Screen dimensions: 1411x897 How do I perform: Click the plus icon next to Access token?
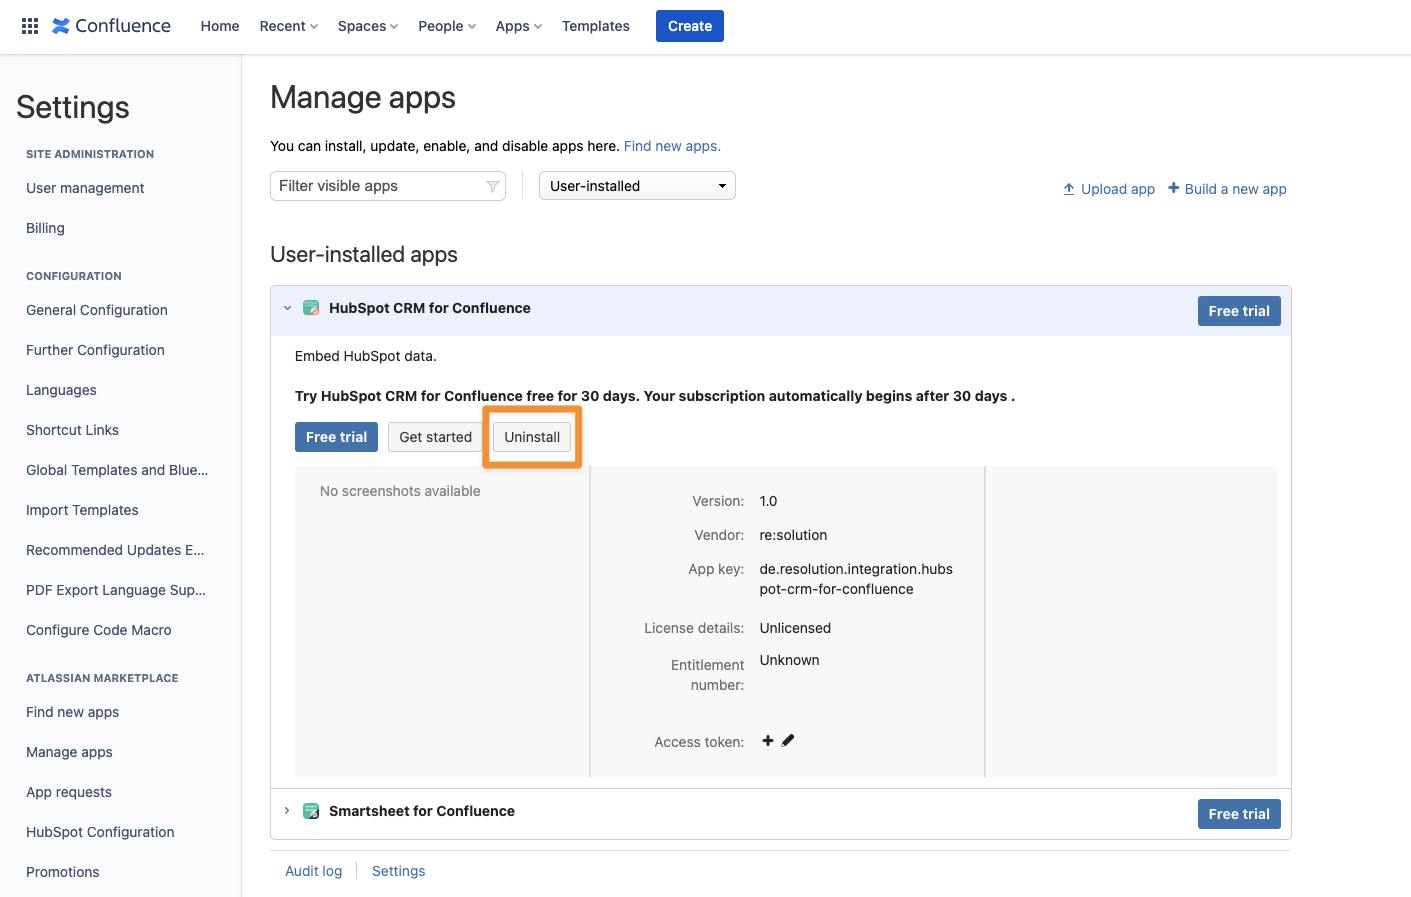(768, 741)
